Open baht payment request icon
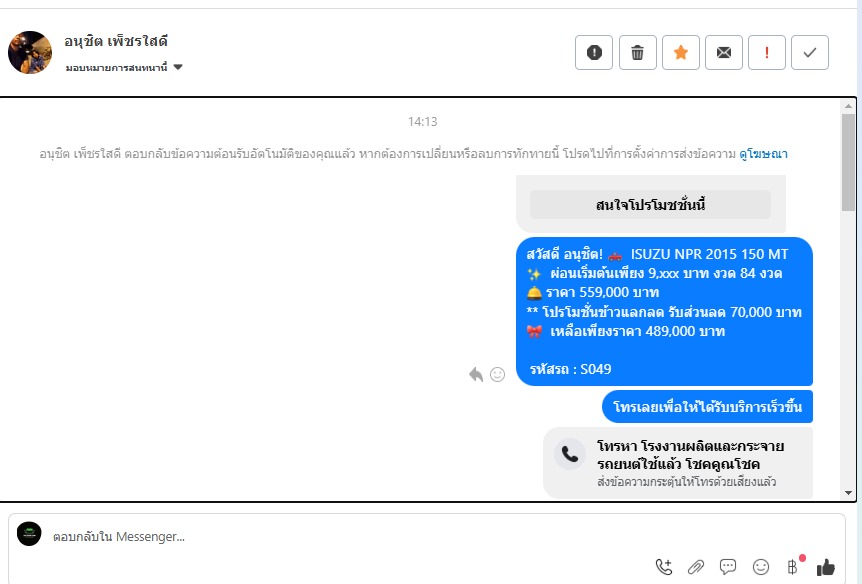Screen dimensions: 862x584 pos(793,566)
